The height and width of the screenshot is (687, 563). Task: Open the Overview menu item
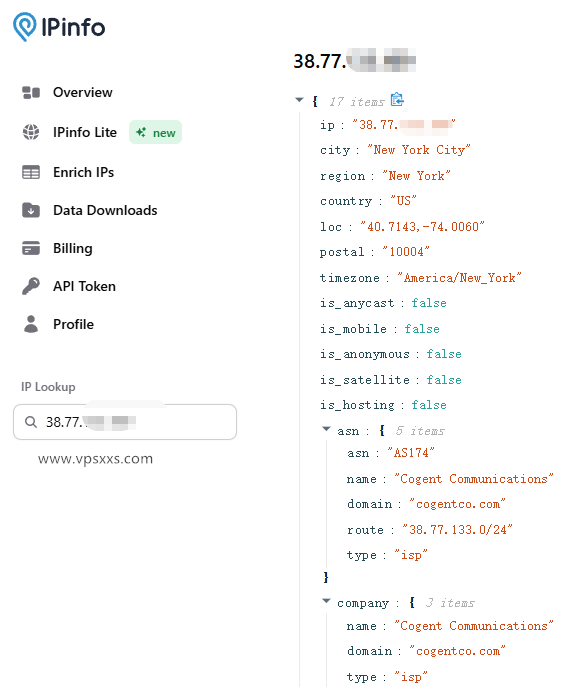tap(83, 92)
